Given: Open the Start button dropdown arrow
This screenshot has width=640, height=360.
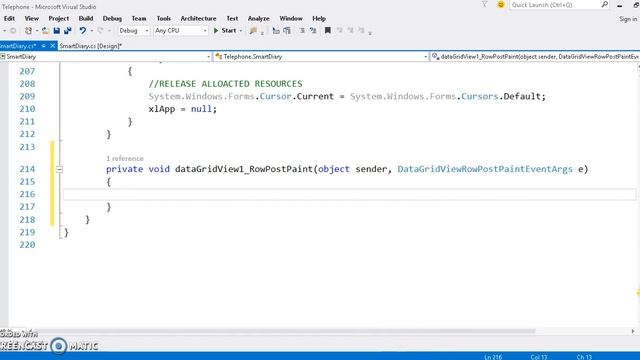Looking at the screenshot, I should coord(241,31).
